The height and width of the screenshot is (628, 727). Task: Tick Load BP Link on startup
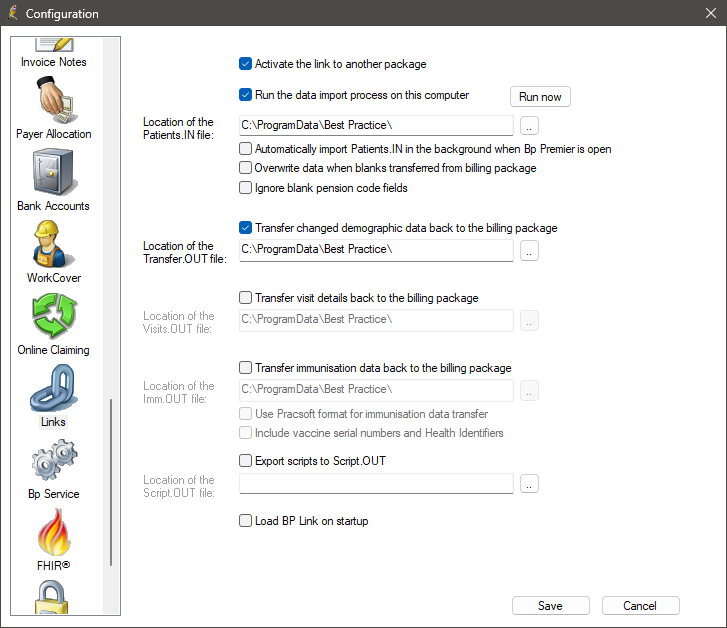[245, 521]
